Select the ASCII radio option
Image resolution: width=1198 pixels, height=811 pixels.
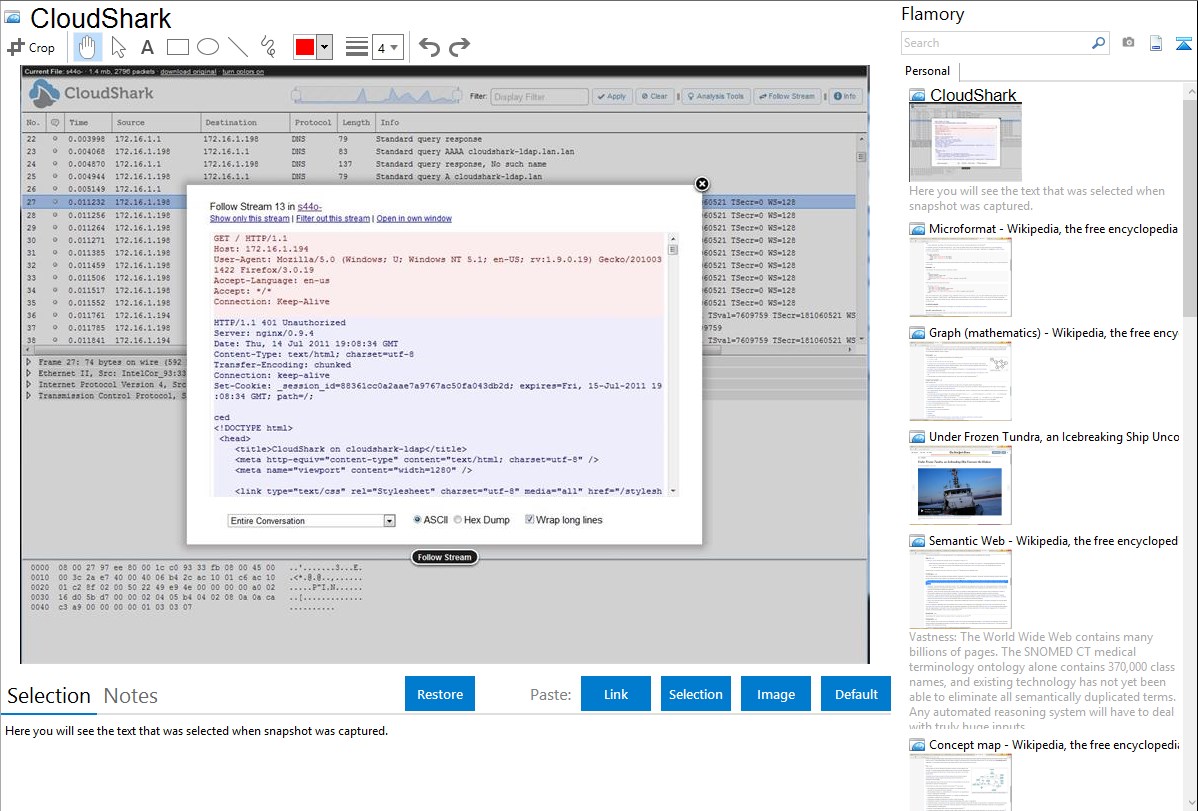point(417,520)
